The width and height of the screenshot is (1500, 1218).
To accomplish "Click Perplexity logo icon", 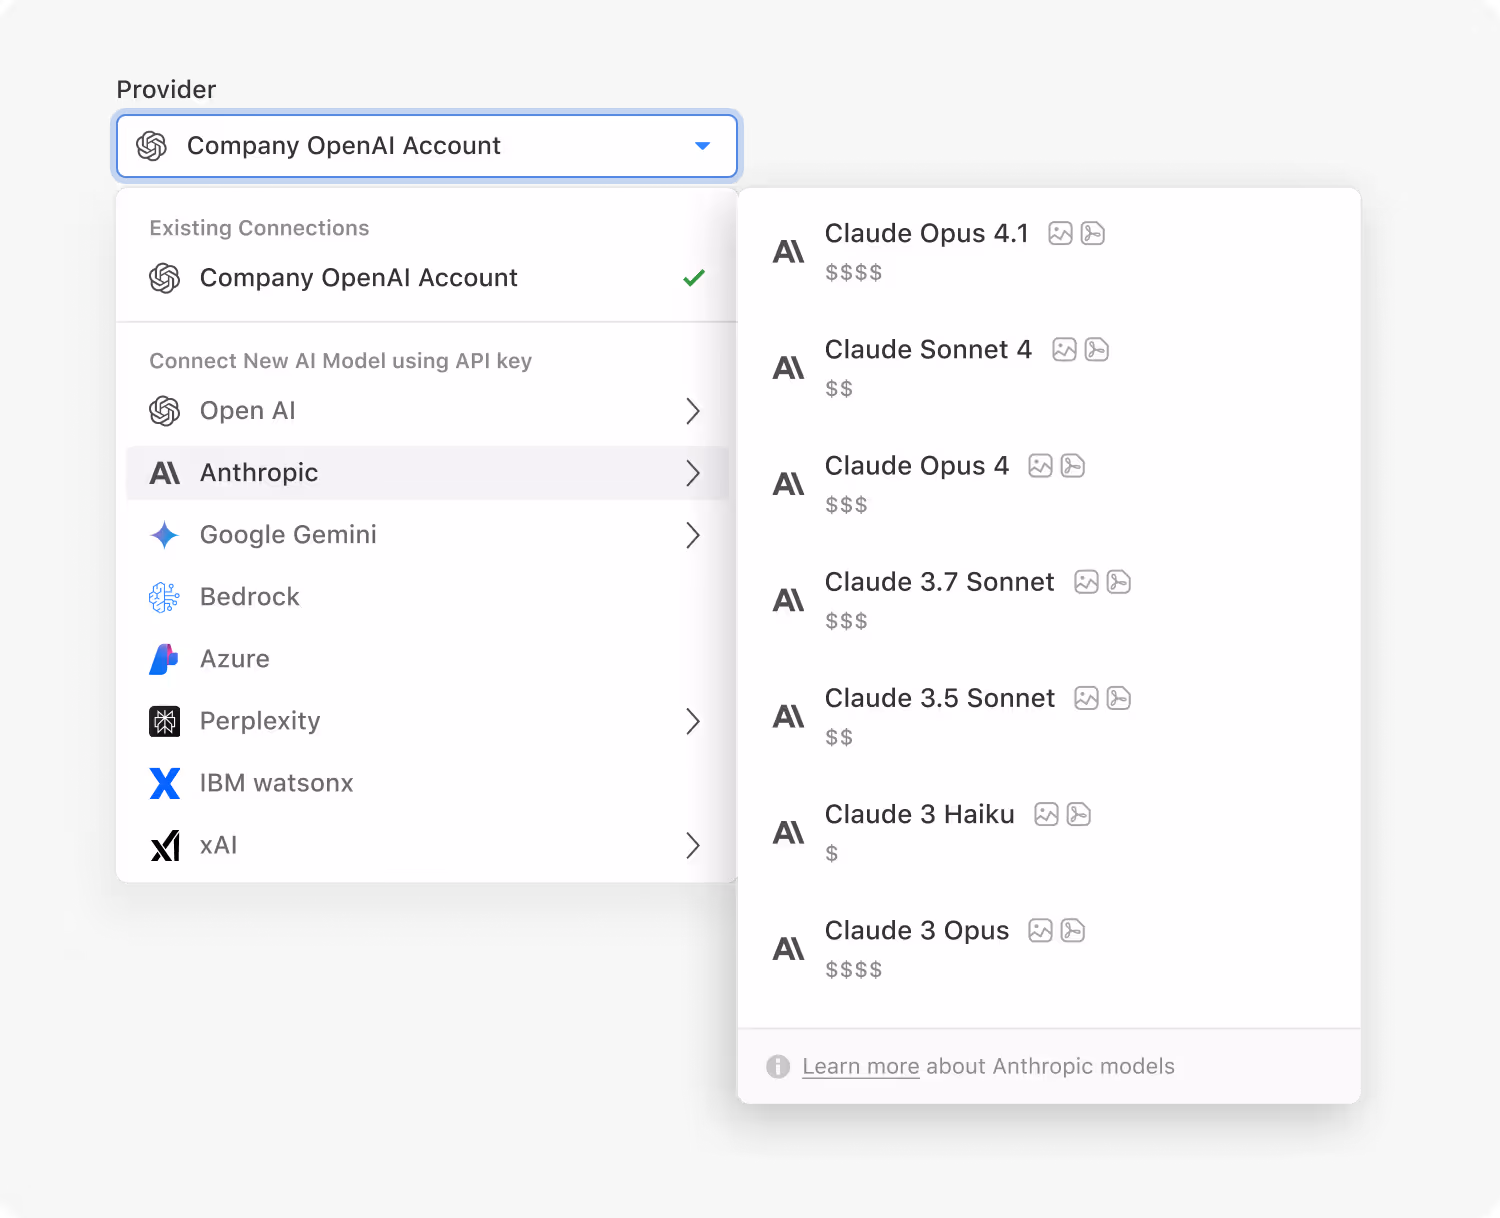I will [165, 721].
